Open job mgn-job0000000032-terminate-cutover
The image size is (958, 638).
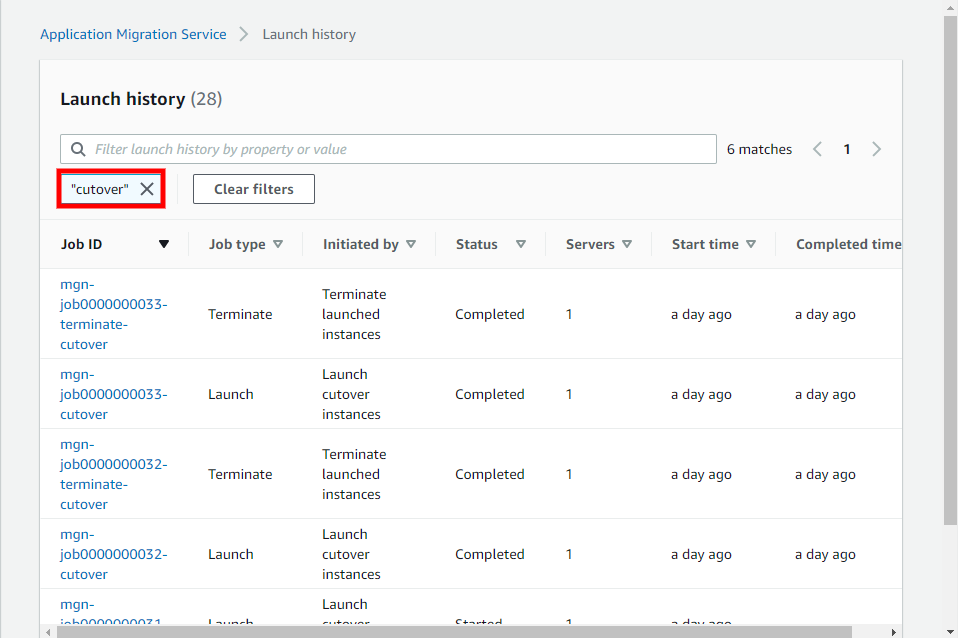[x=113, y=474]
